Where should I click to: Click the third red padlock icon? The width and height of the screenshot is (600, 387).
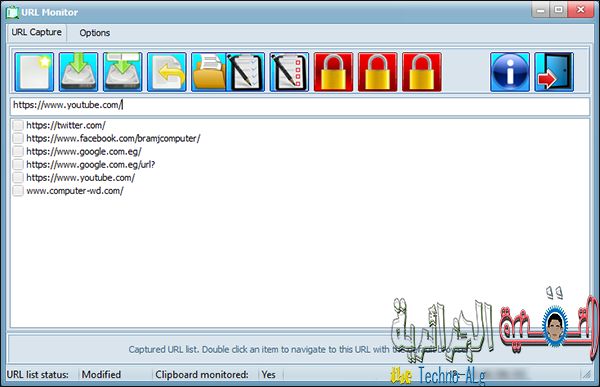pos(422,72)
